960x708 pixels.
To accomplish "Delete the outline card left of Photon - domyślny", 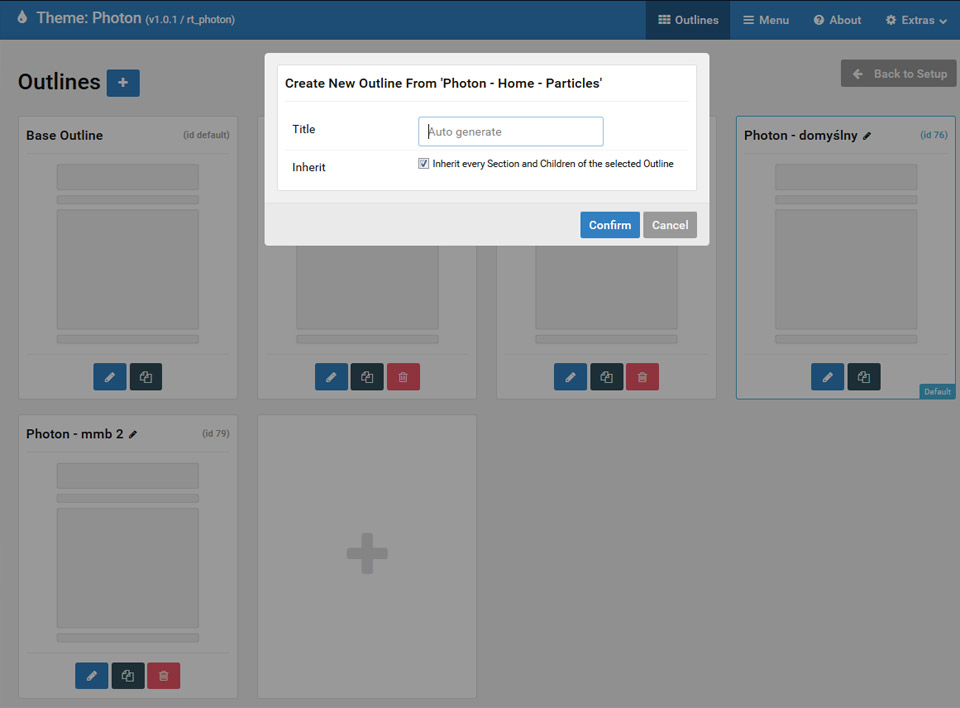I will pos(642,377).
